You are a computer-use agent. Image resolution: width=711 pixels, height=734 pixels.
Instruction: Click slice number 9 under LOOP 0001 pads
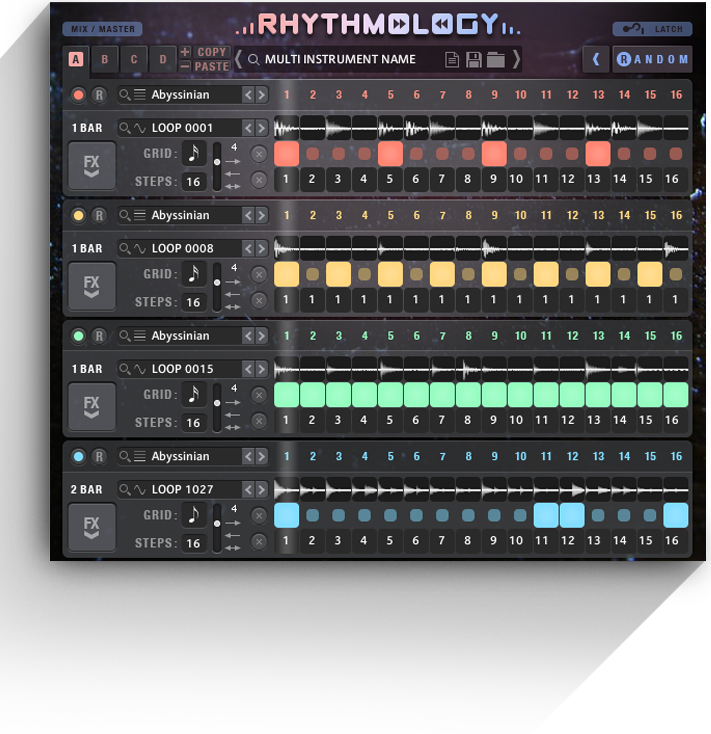[493, 179]
